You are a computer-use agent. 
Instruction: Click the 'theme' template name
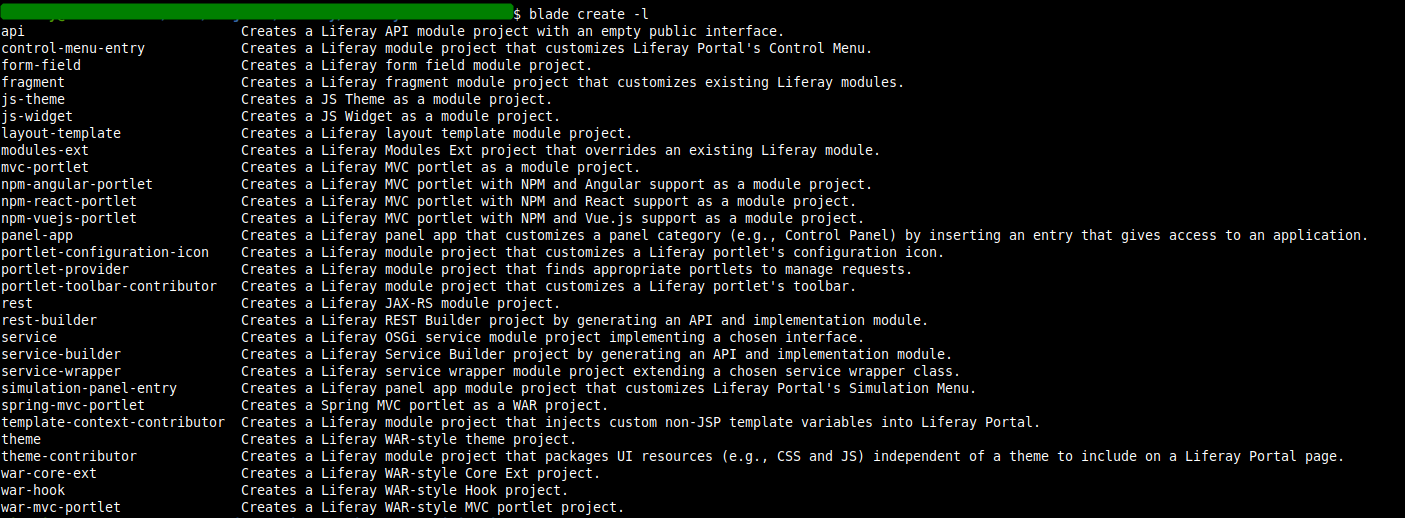tap(21, 439)
